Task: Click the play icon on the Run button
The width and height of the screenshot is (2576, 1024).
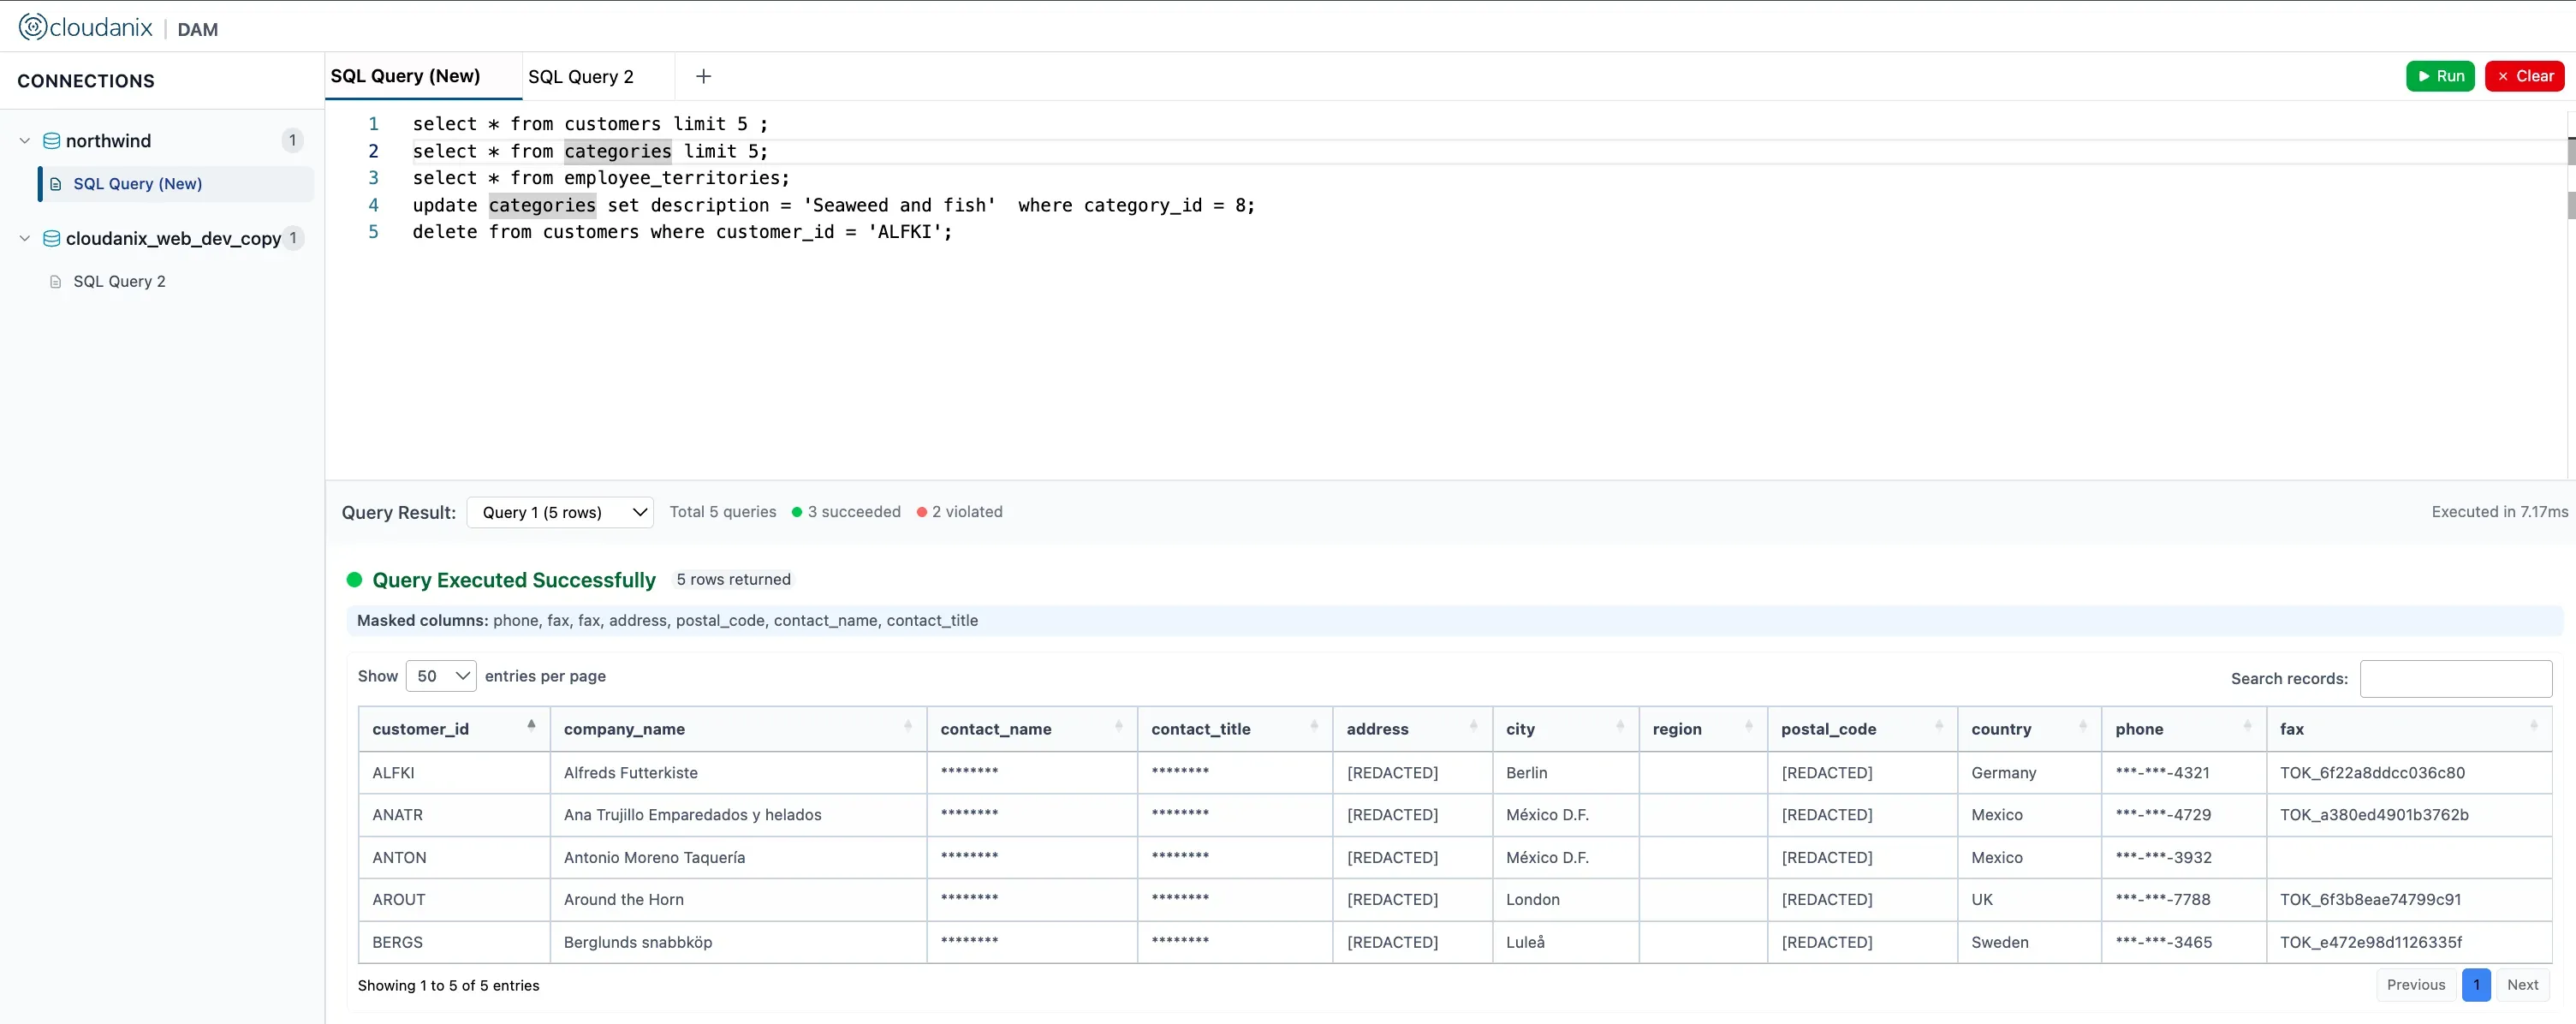Action: 2422,75
